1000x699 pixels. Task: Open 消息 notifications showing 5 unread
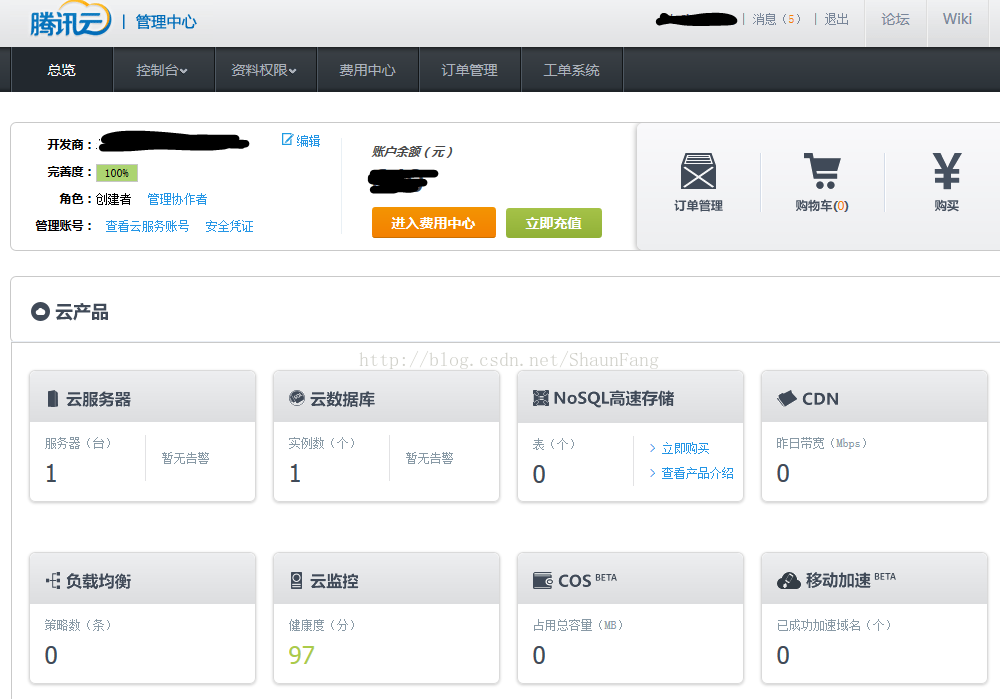777,19
